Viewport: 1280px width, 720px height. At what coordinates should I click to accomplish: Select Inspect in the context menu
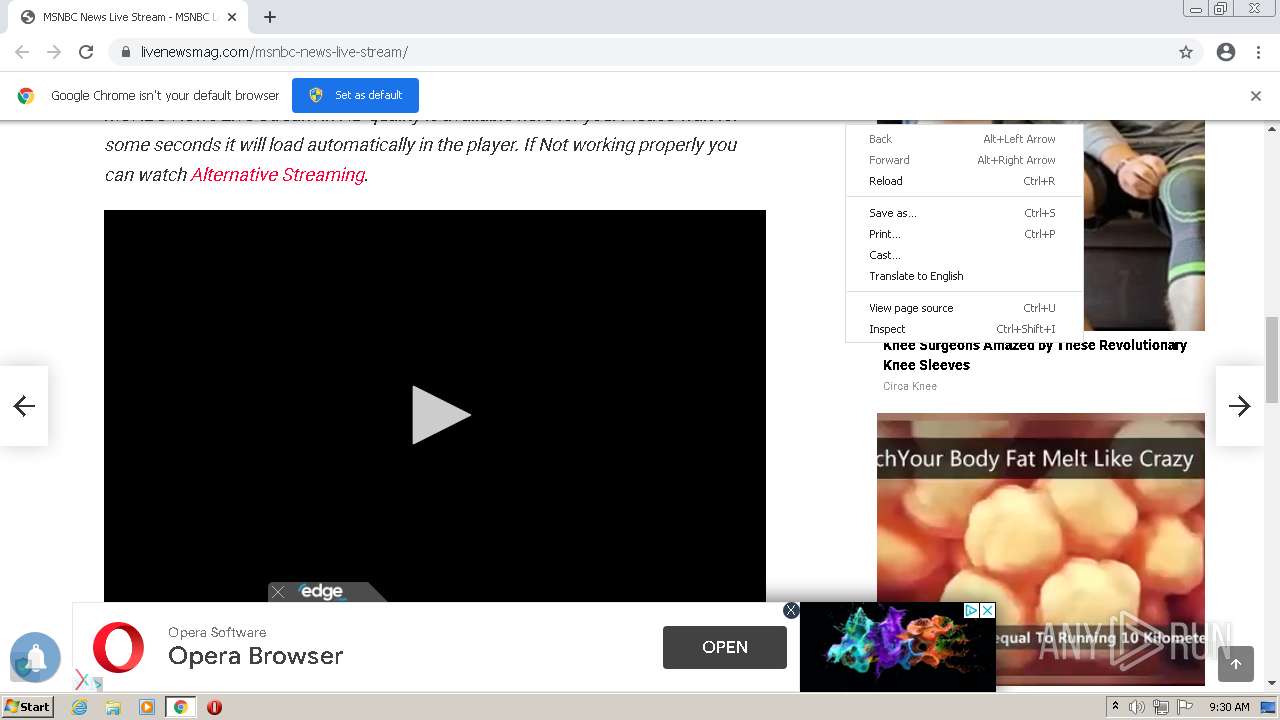pos(963,329)
